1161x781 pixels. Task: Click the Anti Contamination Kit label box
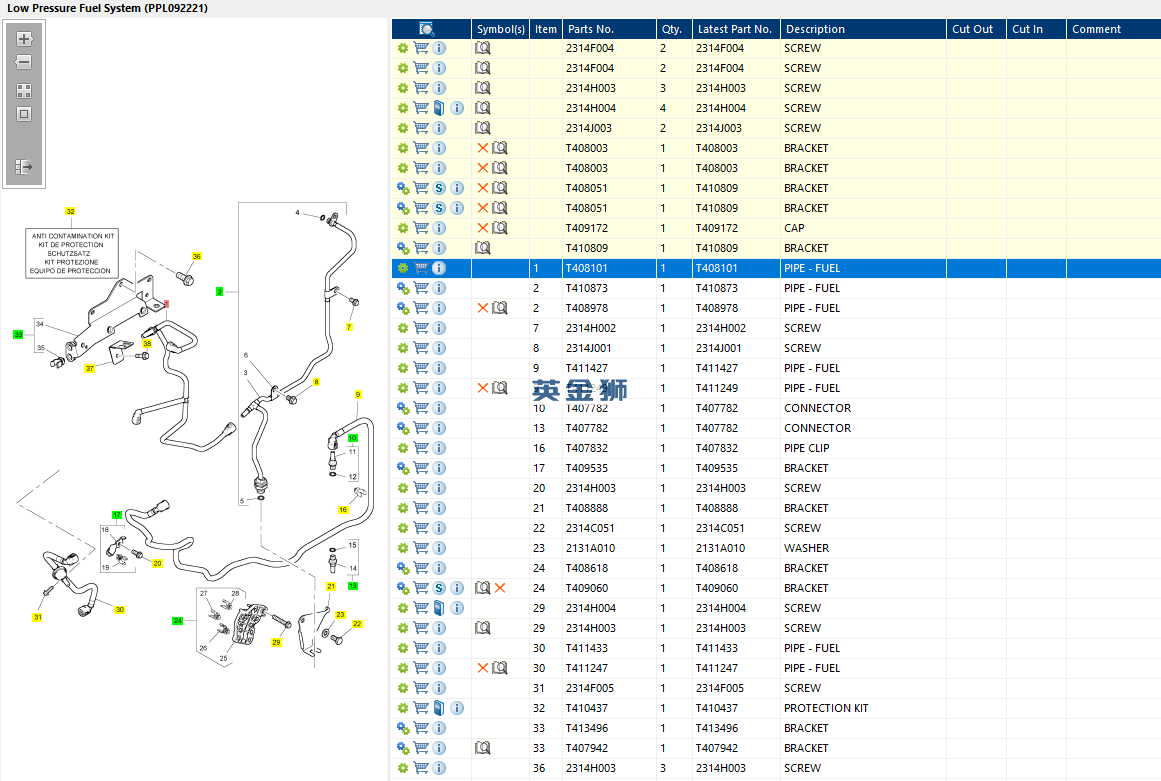tap(72, 253)
